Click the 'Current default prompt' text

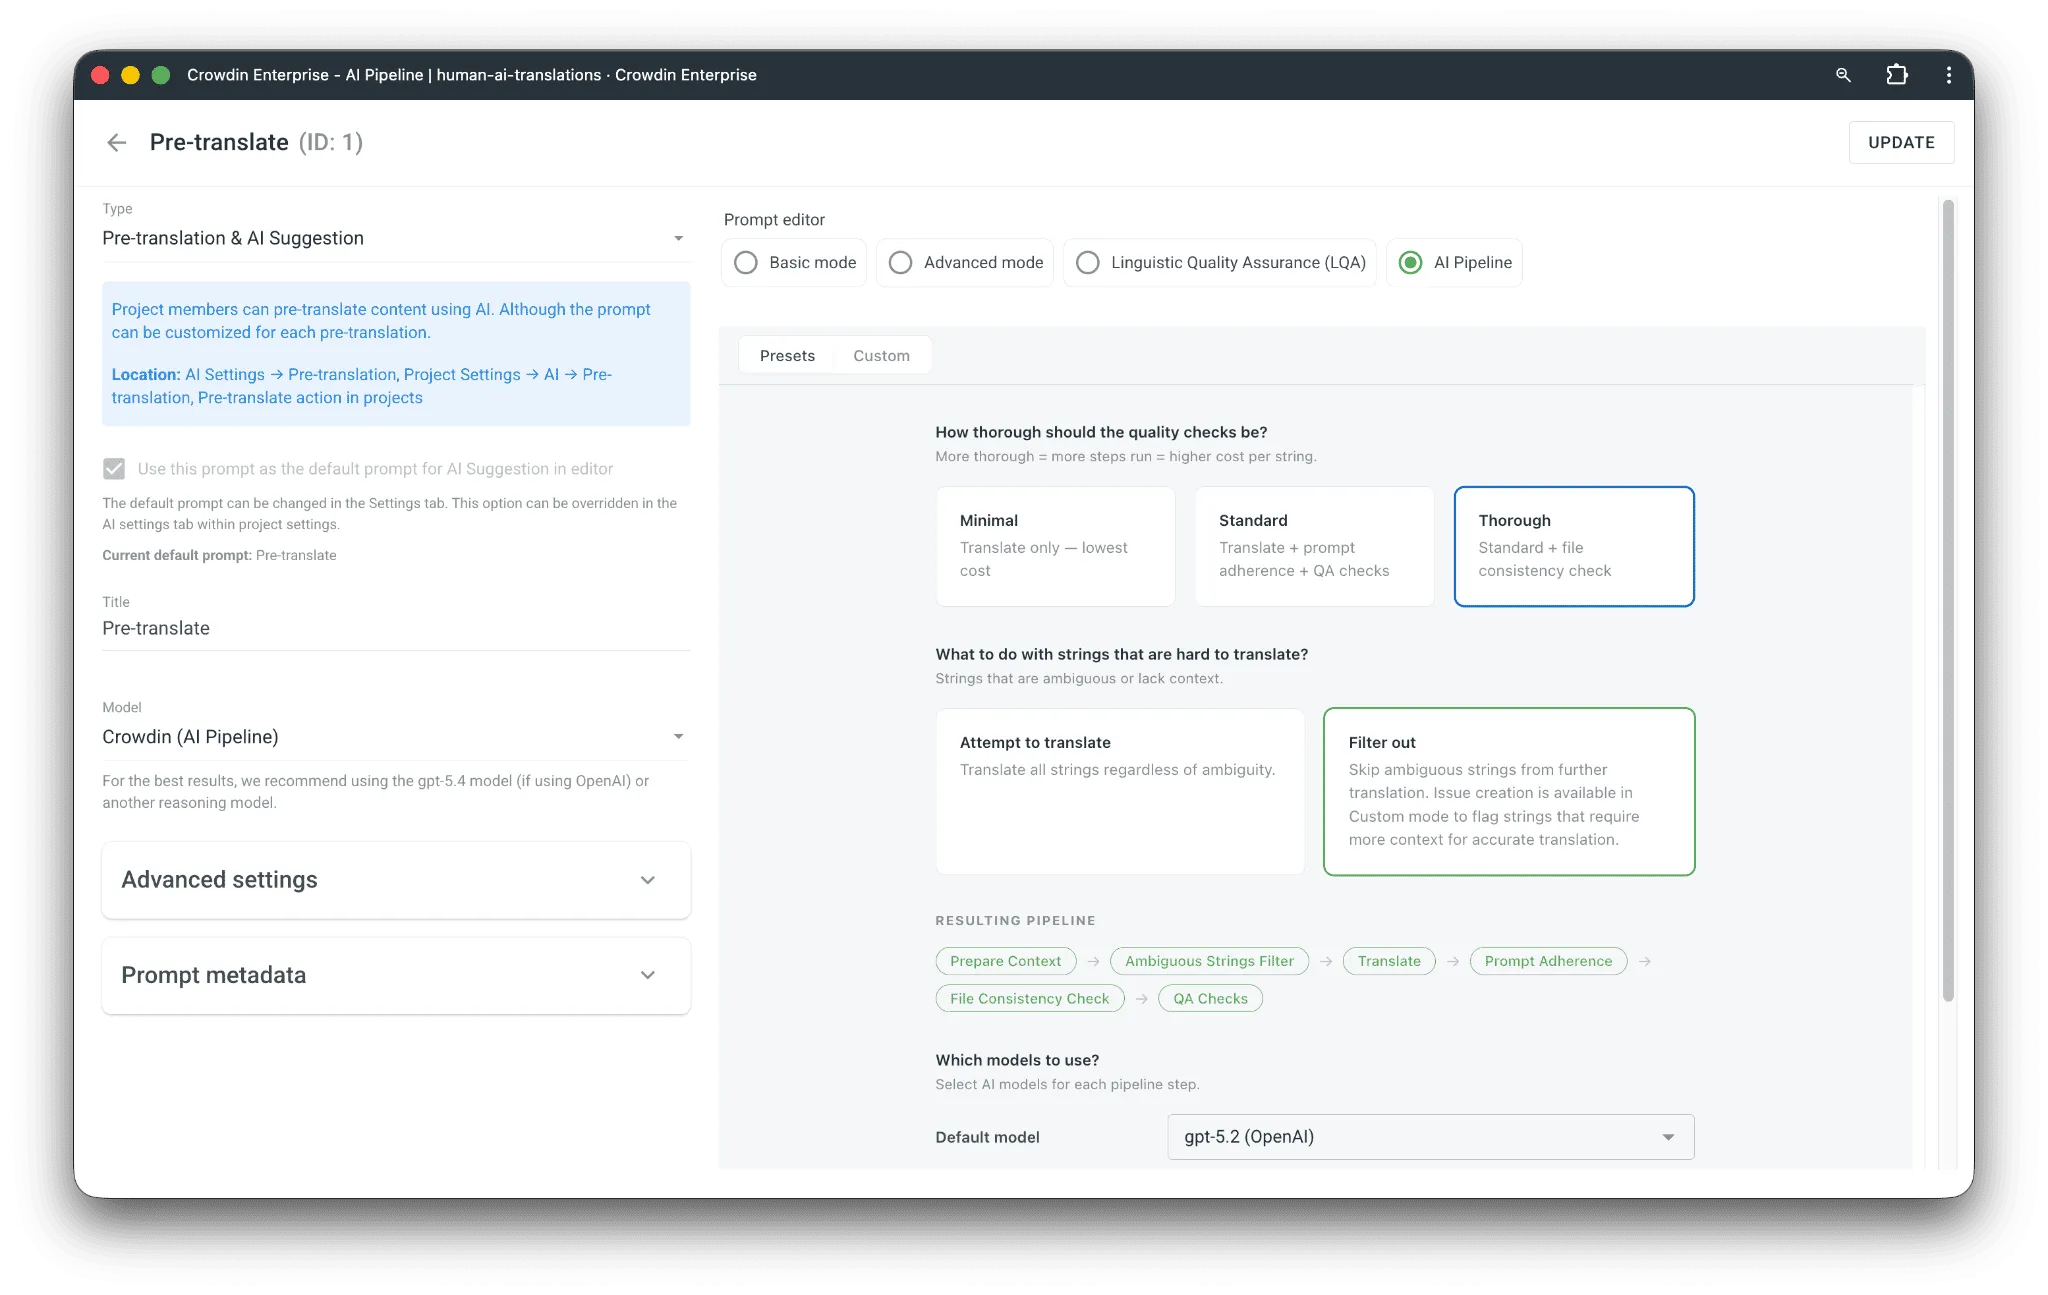tap(219, 555)
